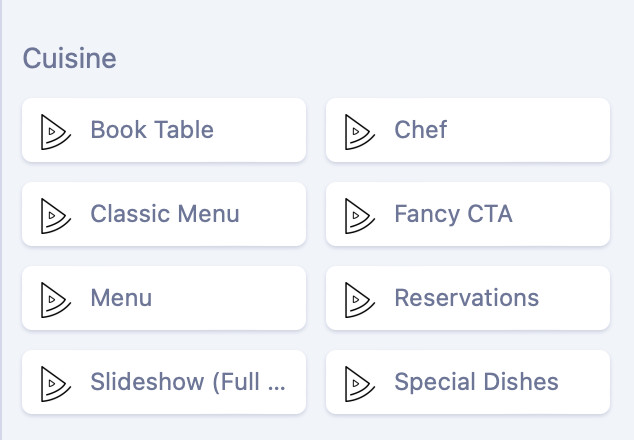Click empty right side of Menu card
Screen dimensions: 634x440
[240, 298]
